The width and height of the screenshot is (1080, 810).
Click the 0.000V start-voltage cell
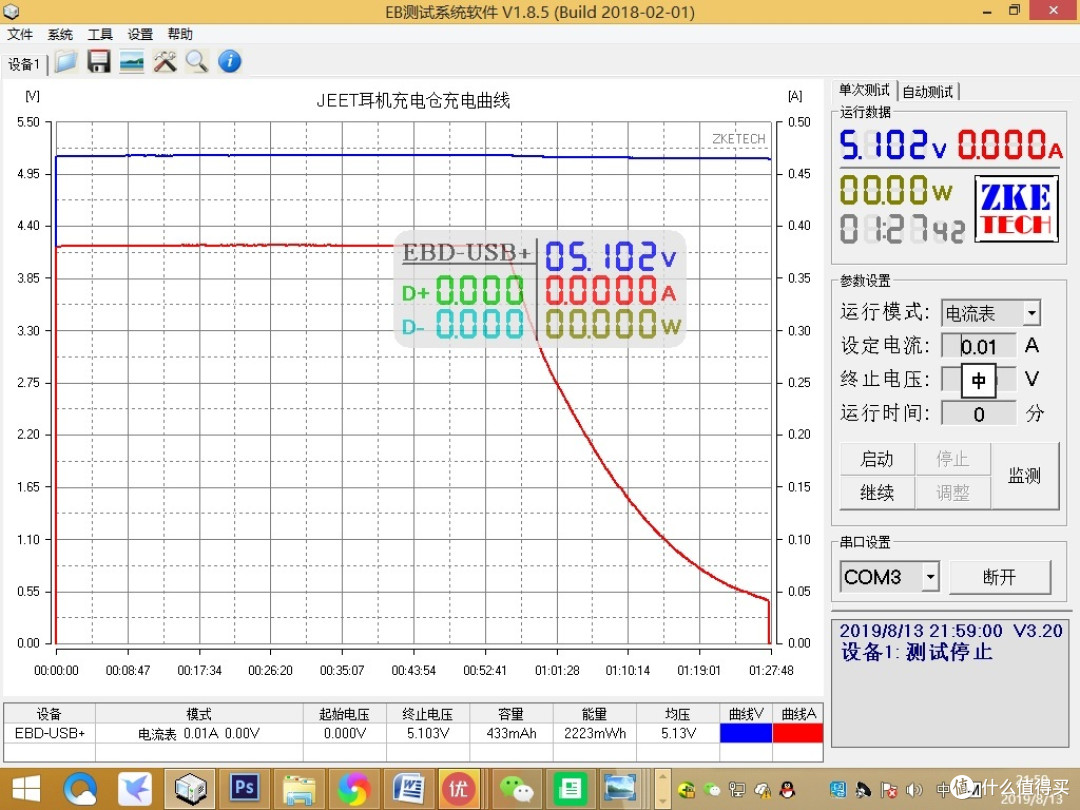[x=344, y=733]
